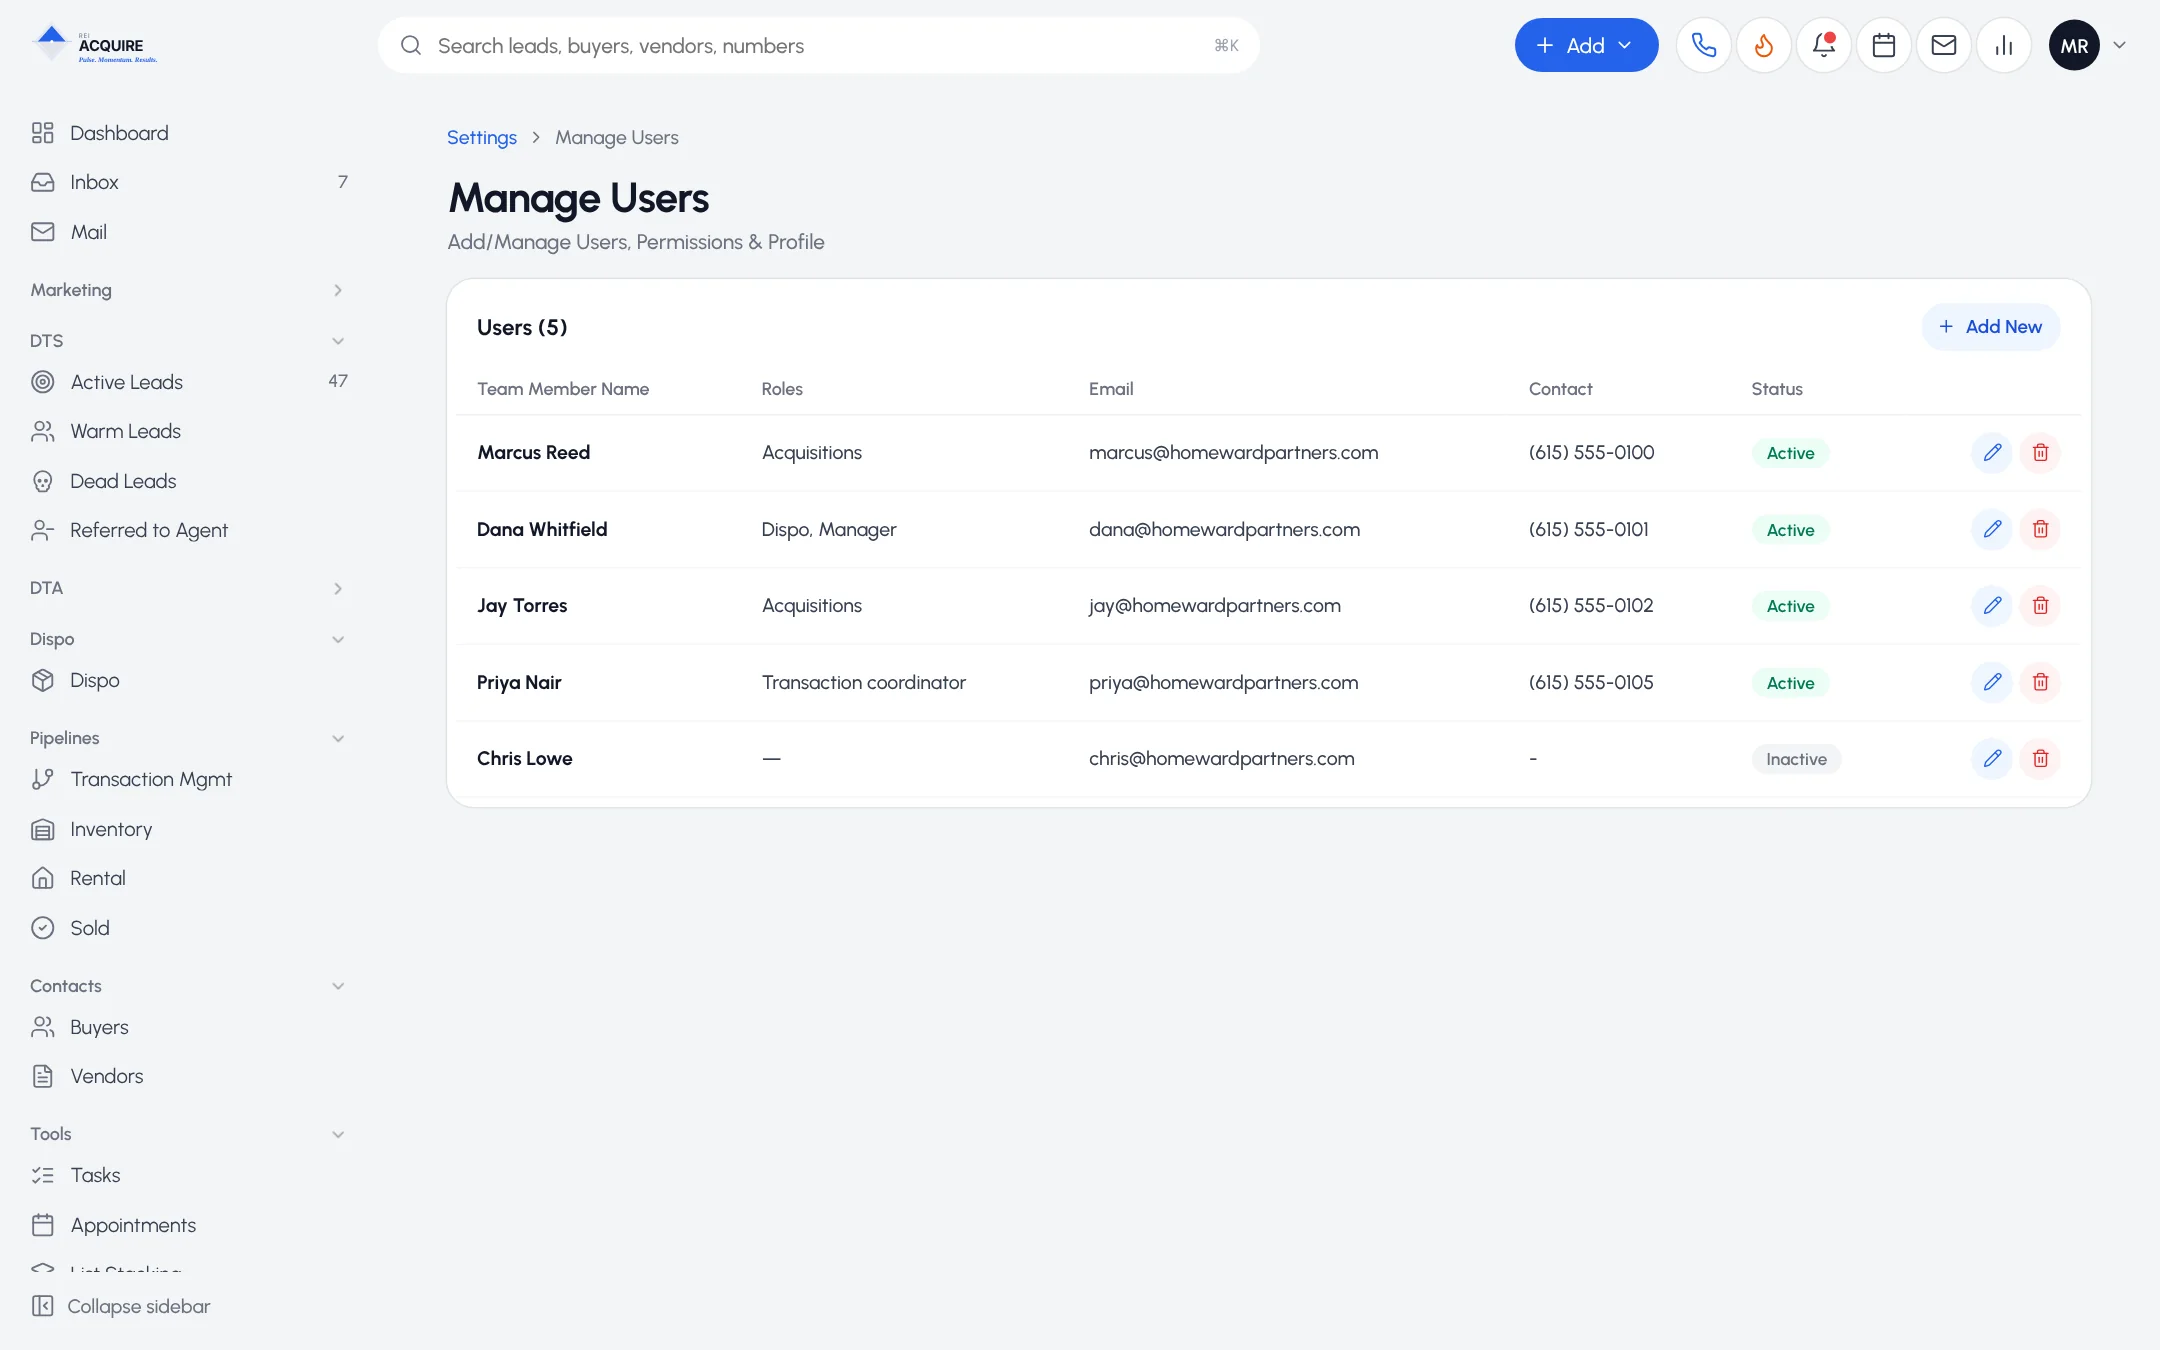Delete Chris Lowe with trash icon
This screenshot has height=1350, width=2160.
click(2040, 758)
